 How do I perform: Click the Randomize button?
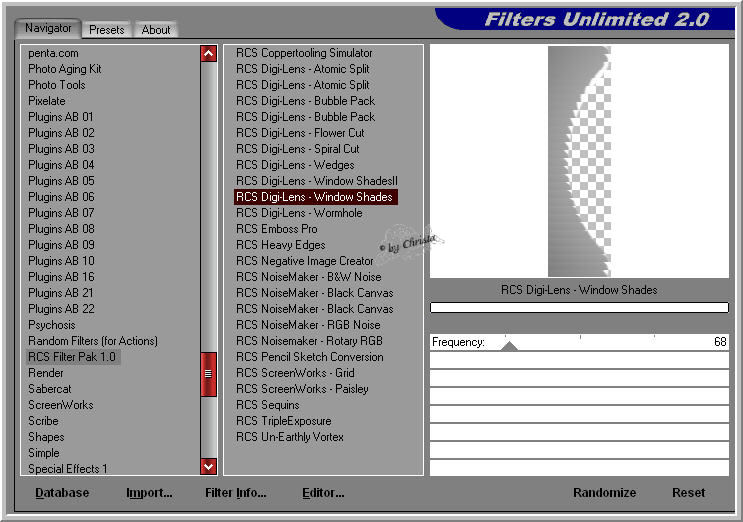tap(605, 493)
